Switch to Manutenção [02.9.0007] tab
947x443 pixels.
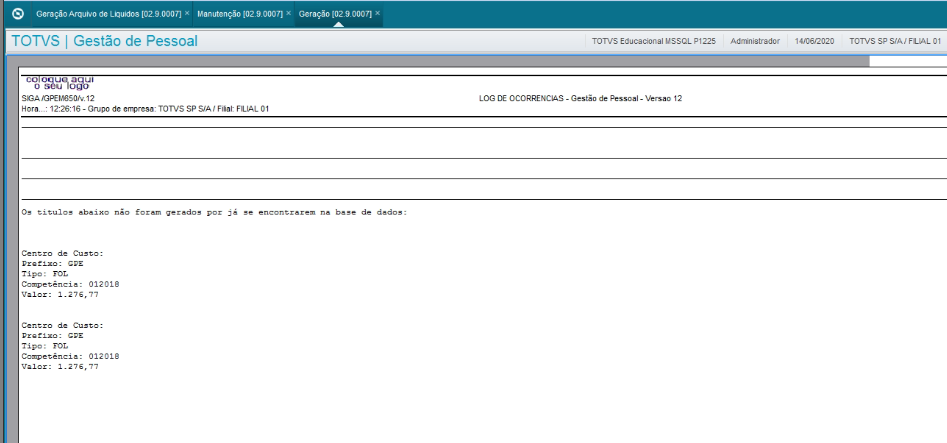coord(240,13)
